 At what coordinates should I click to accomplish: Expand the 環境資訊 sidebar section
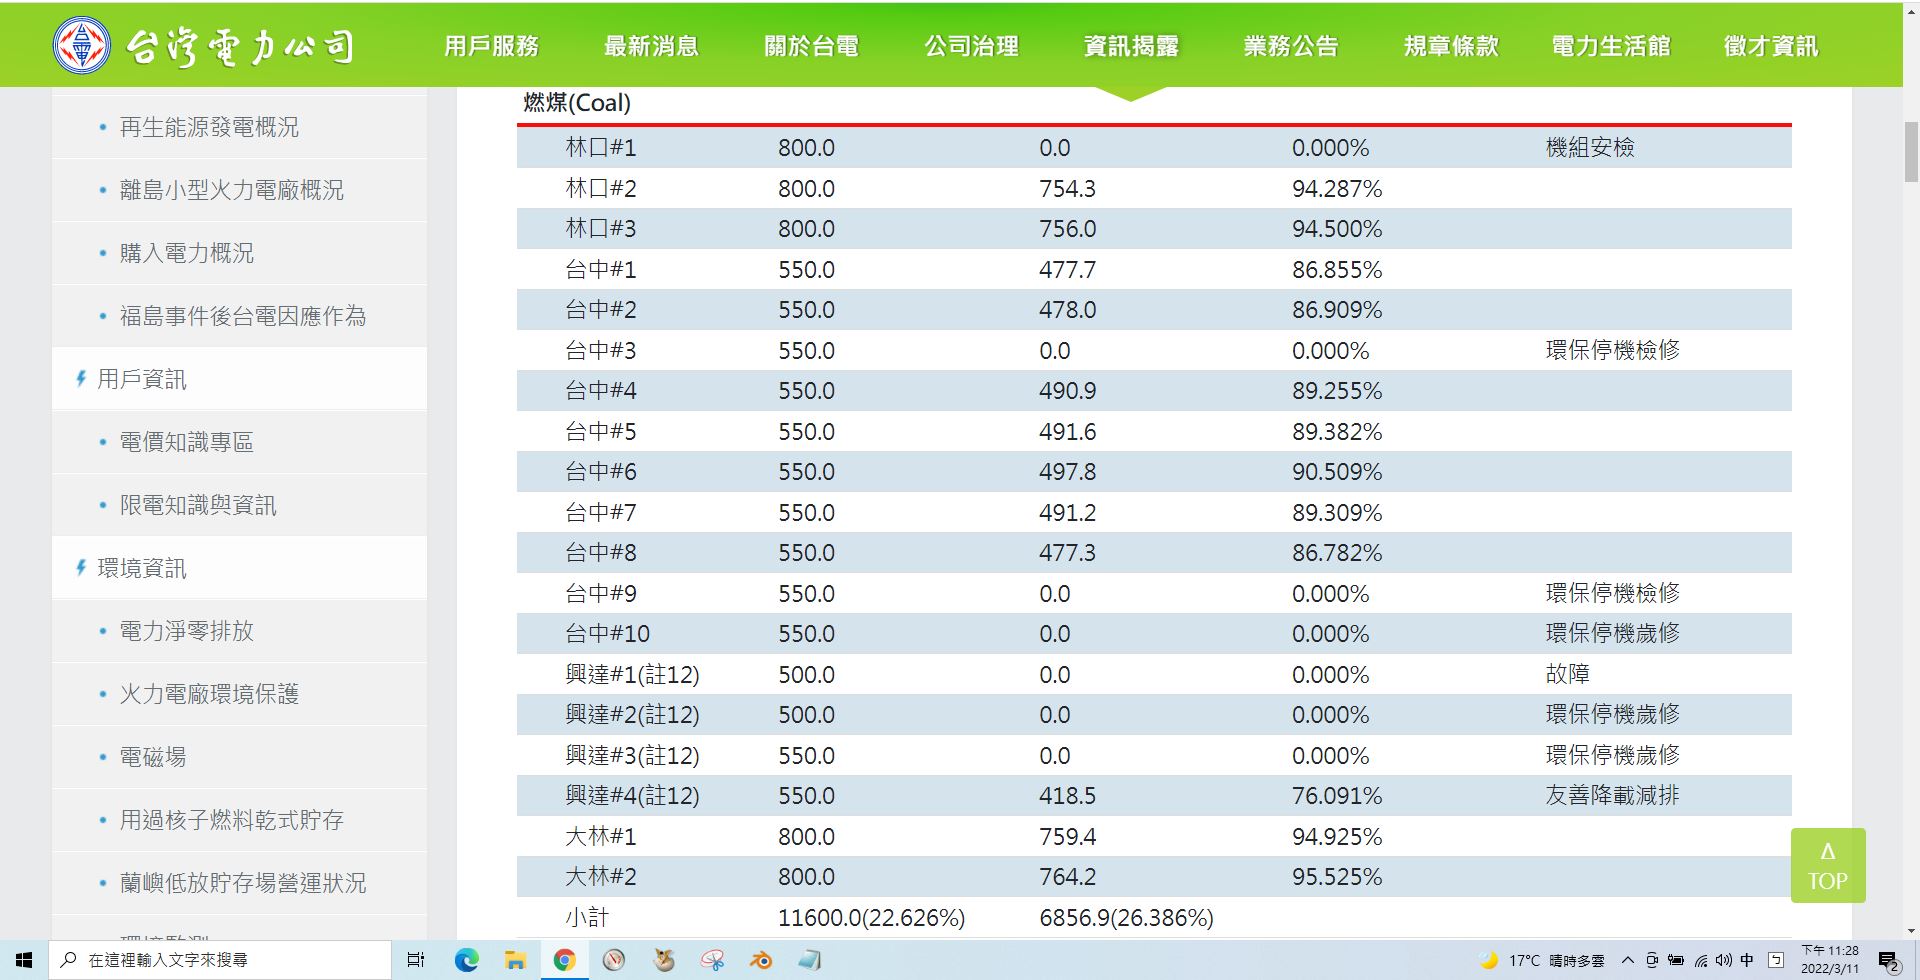pyautogui.click(x=141, y=568)
